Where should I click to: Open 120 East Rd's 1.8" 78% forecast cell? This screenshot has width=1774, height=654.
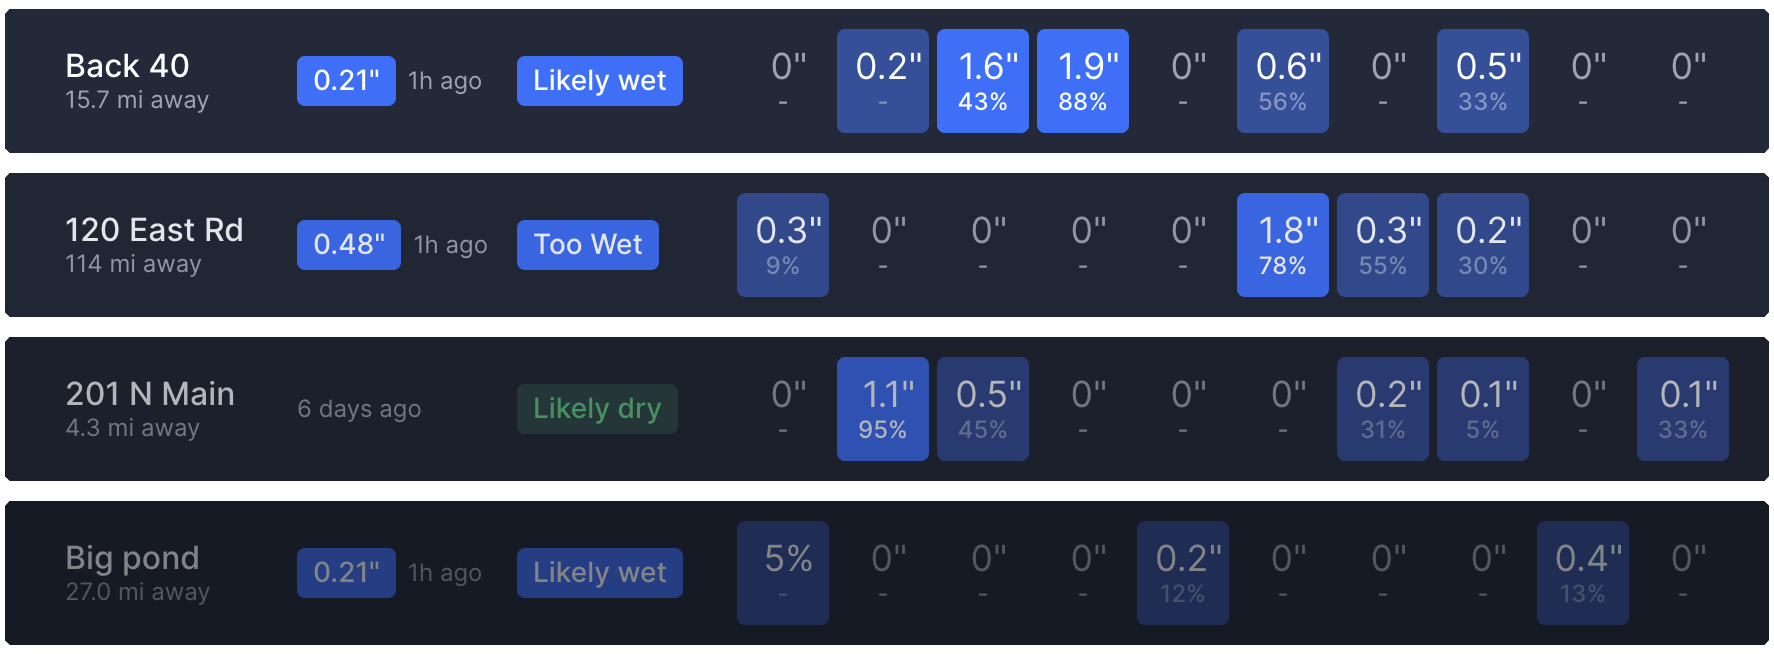(1282, 245)
